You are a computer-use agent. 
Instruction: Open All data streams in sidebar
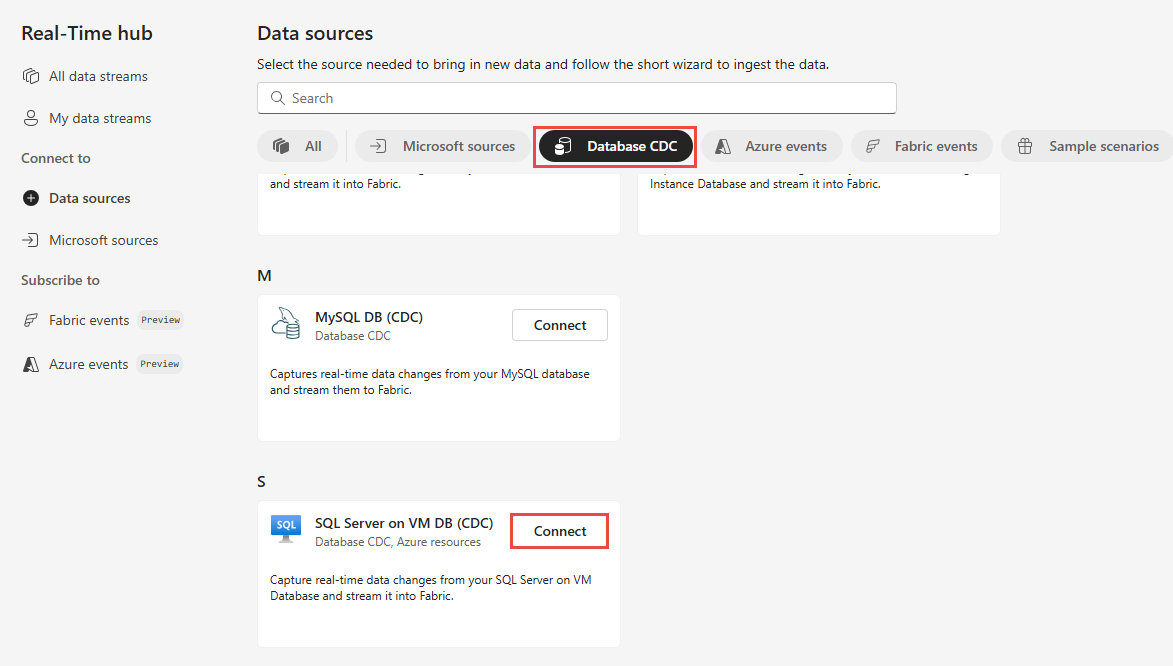pyautogui.click(x=98, y=76)
